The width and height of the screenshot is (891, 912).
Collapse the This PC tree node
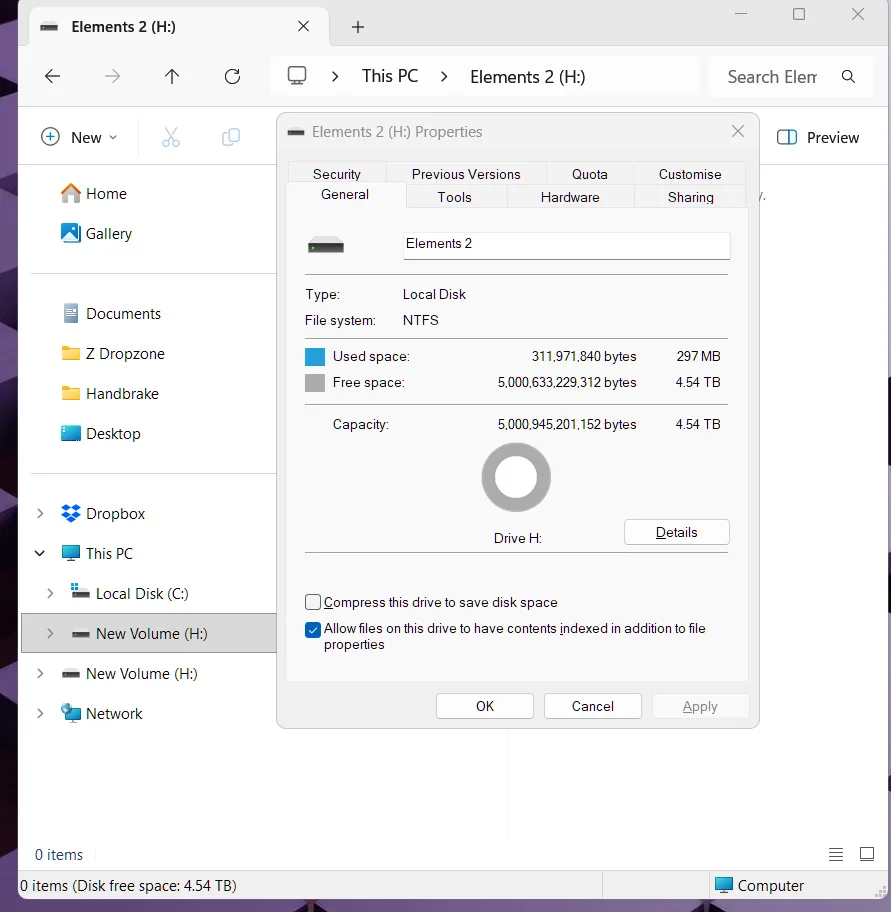pos(40,553)
